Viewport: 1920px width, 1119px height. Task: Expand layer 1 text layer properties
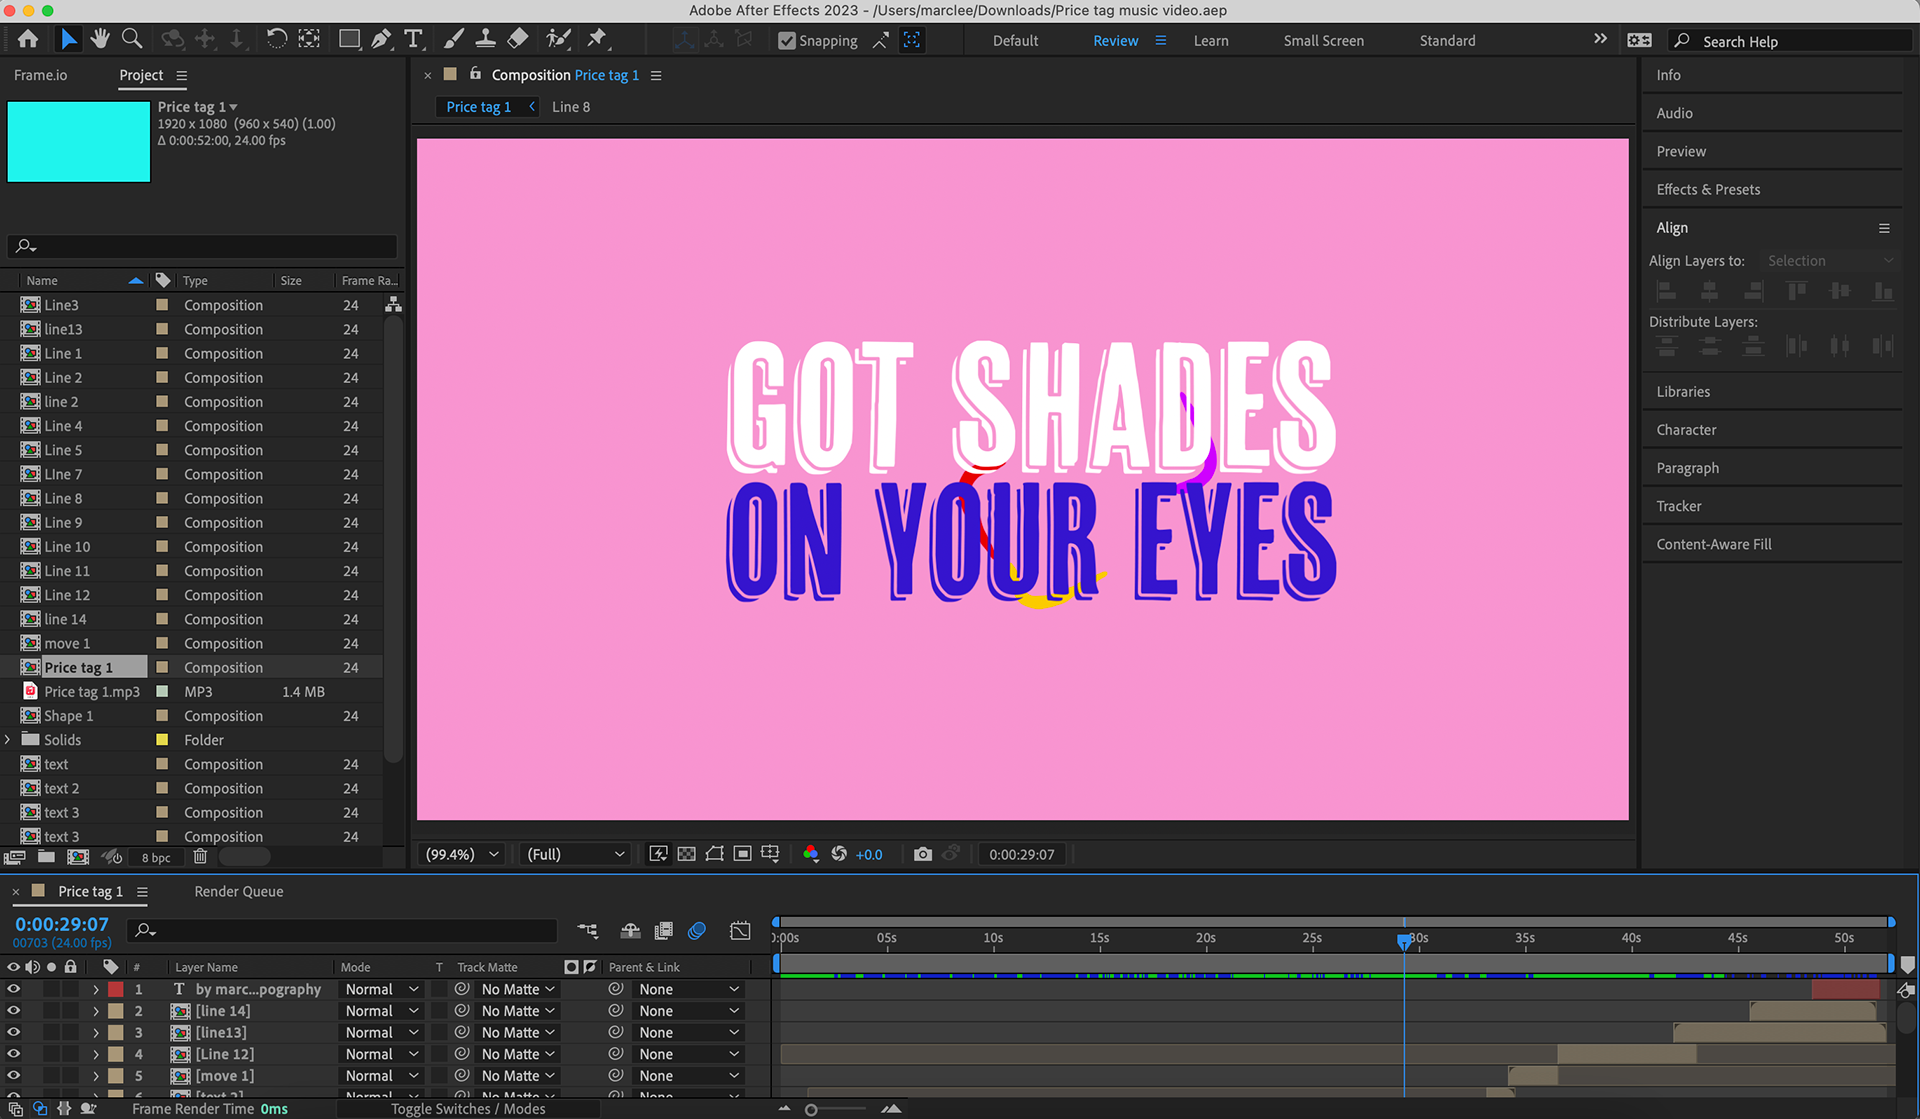[x=96, y=989]
